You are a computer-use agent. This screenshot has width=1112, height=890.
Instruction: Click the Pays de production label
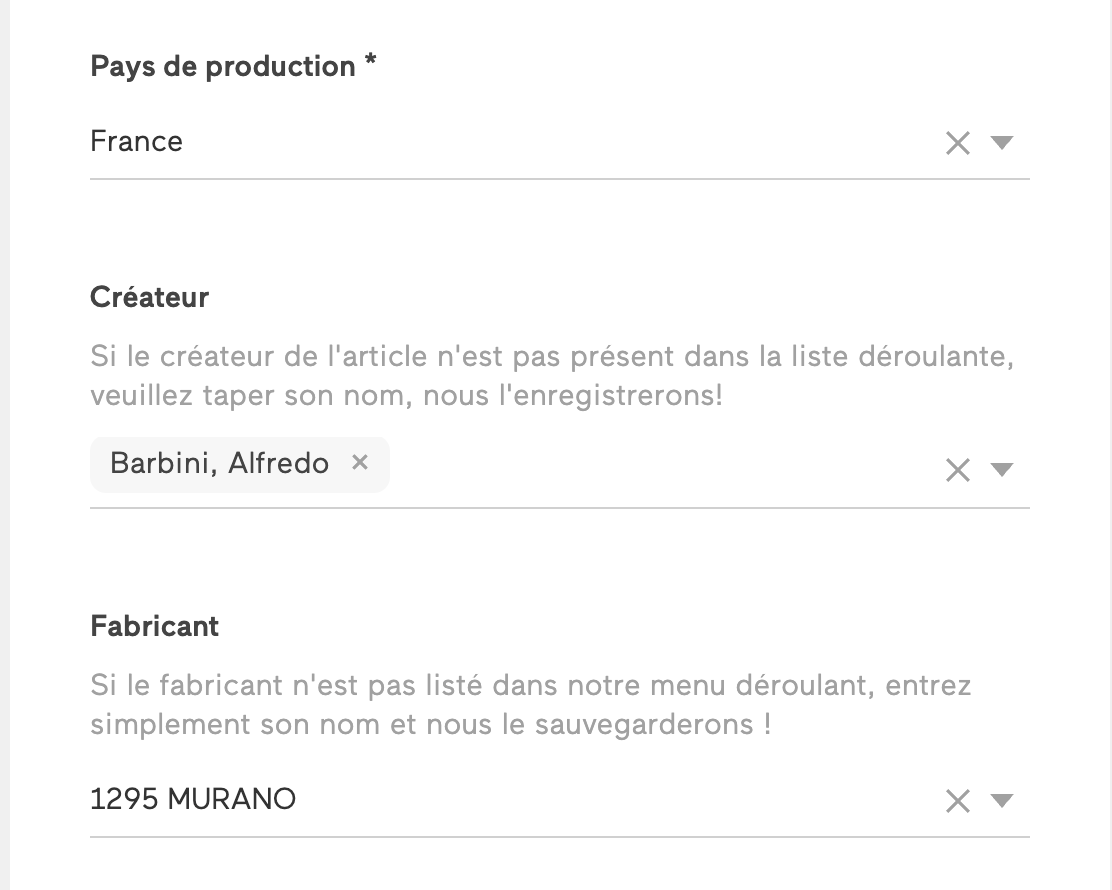coord(230,66)
